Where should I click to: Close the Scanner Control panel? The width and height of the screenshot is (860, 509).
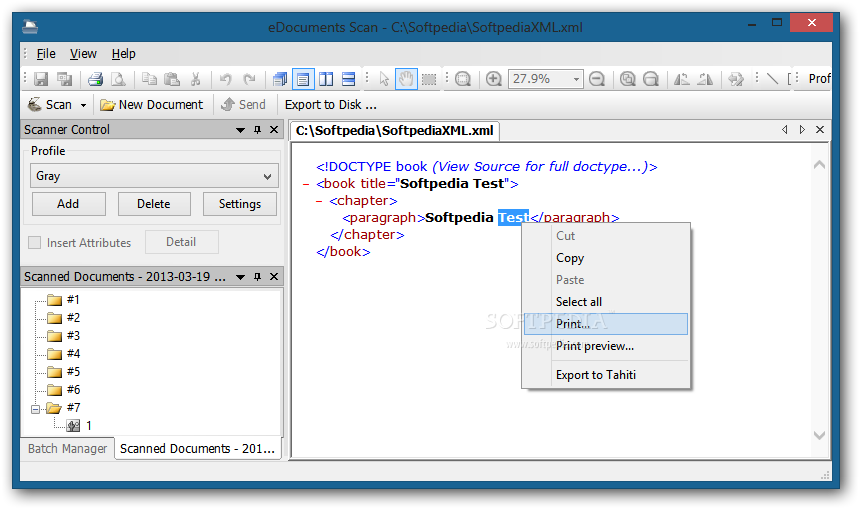pos(274,130)
